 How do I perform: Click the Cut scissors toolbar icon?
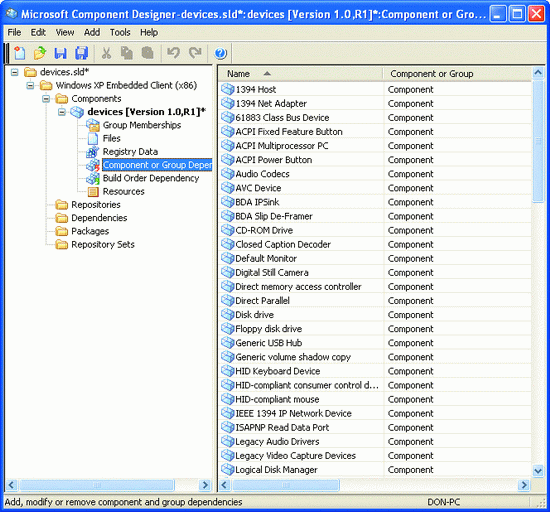pyautogui.click(x=106, y=53)
